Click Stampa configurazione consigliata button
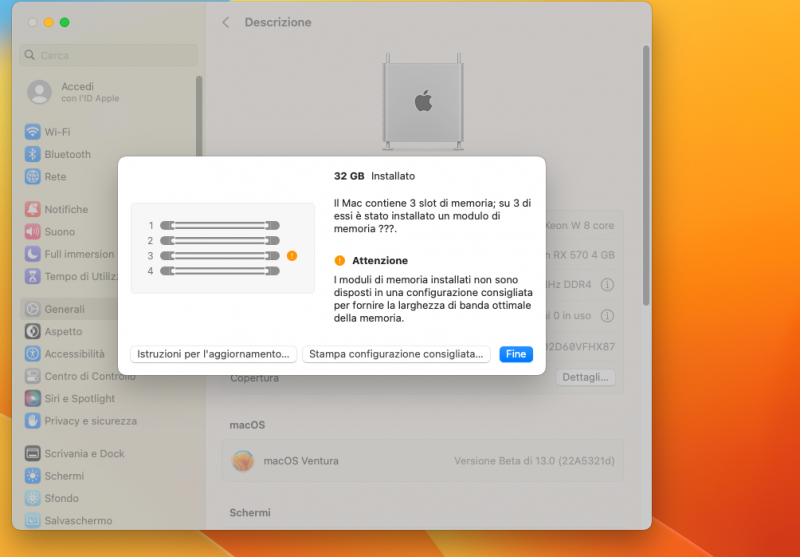Image resolution: width=800 pixels, height=557 pixels. click(x=396, y=354)
